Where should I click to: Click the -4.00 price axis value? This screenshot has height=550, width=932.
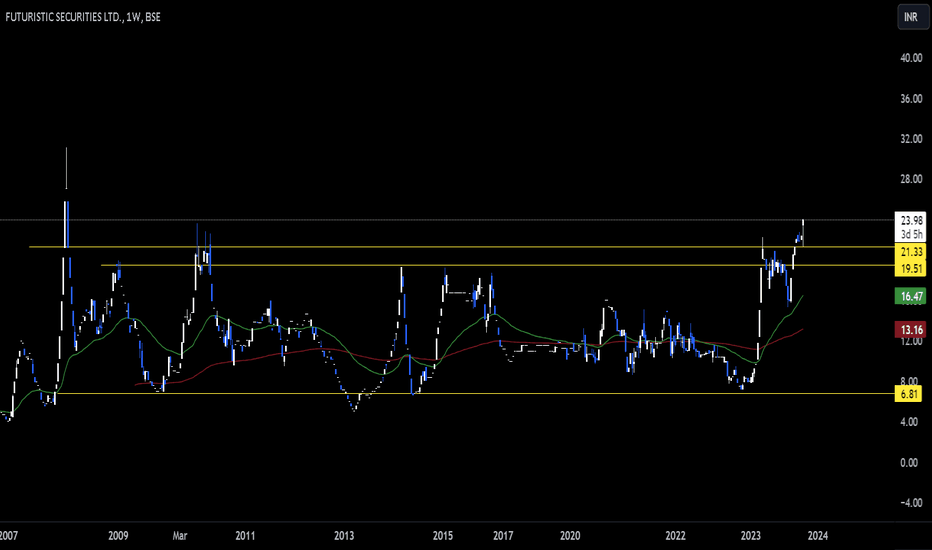click(911, 502)
